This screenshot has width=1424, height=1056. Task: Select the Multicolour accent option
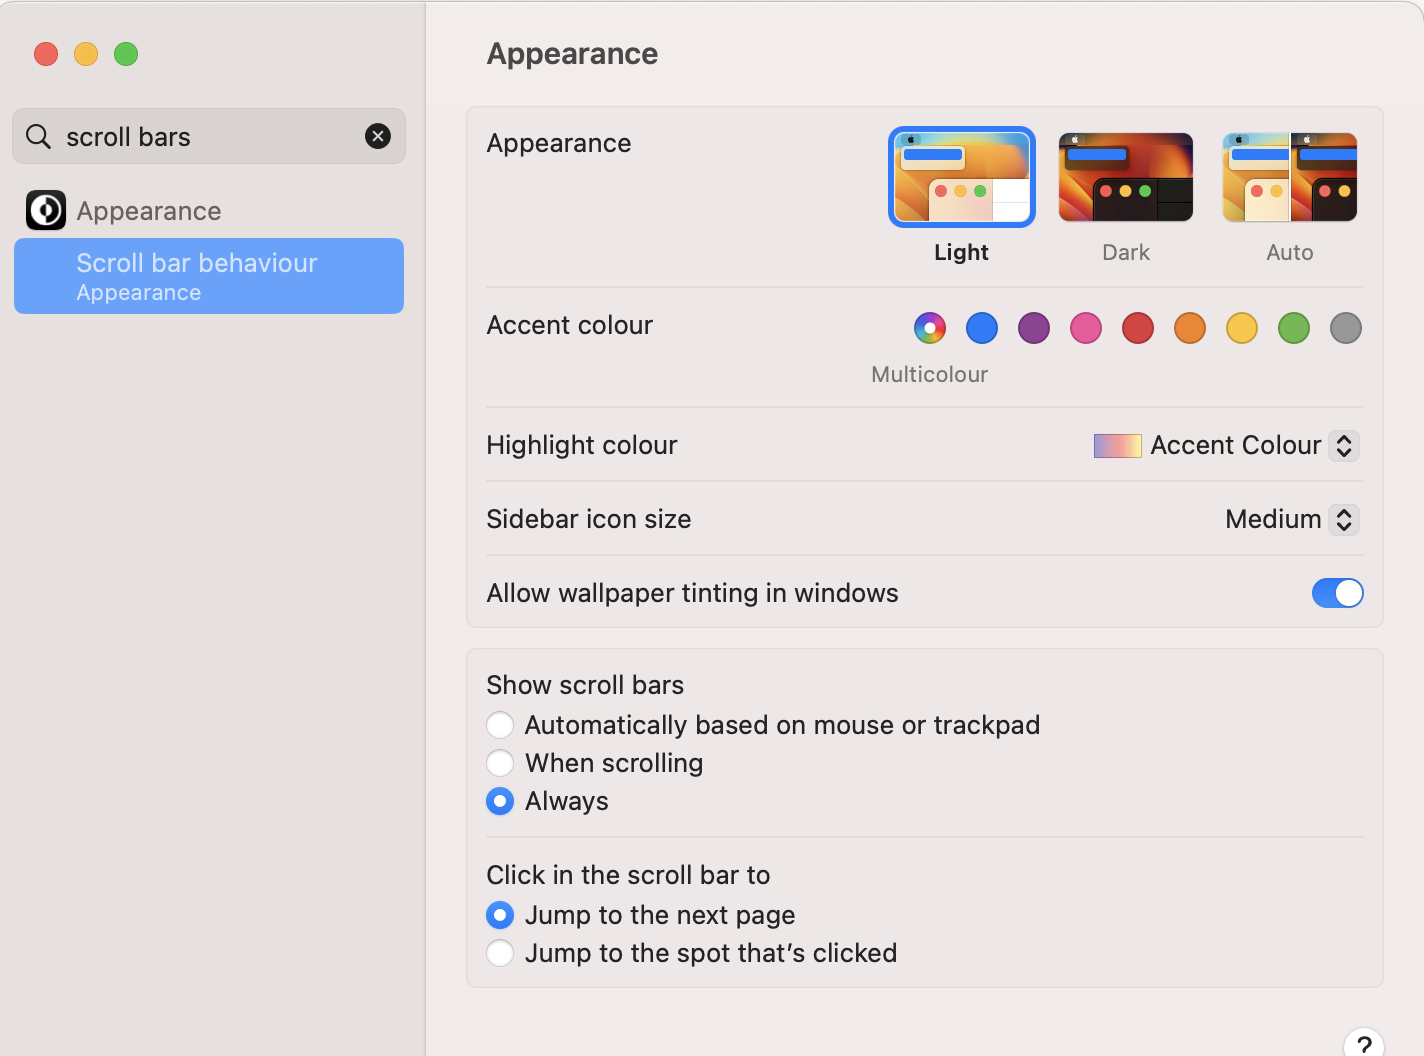coord(929,328)
